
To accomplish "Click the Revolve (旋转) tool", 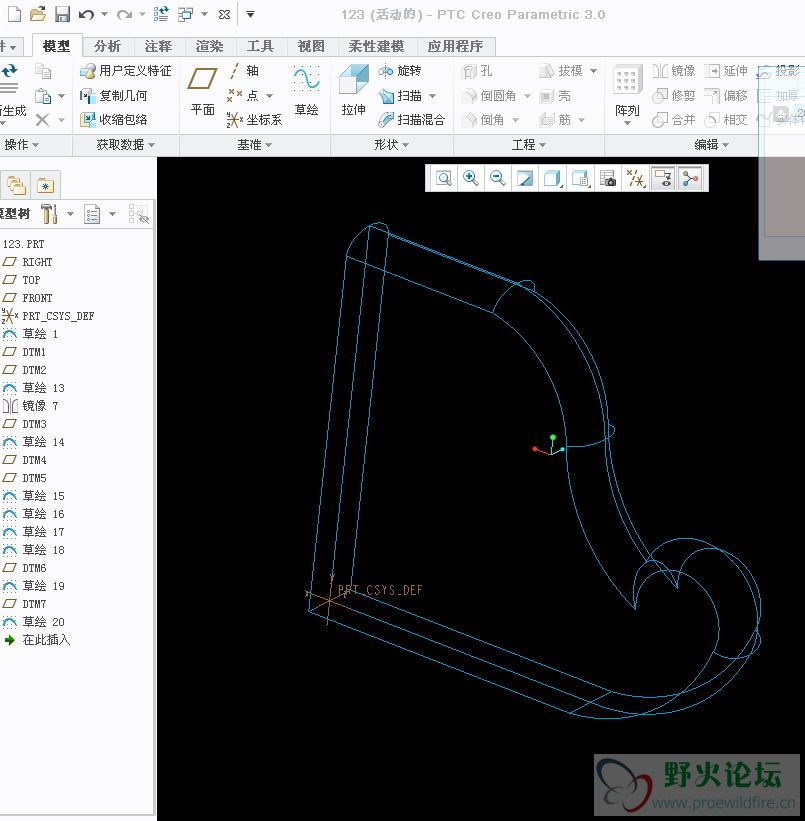I will point(400,71).
